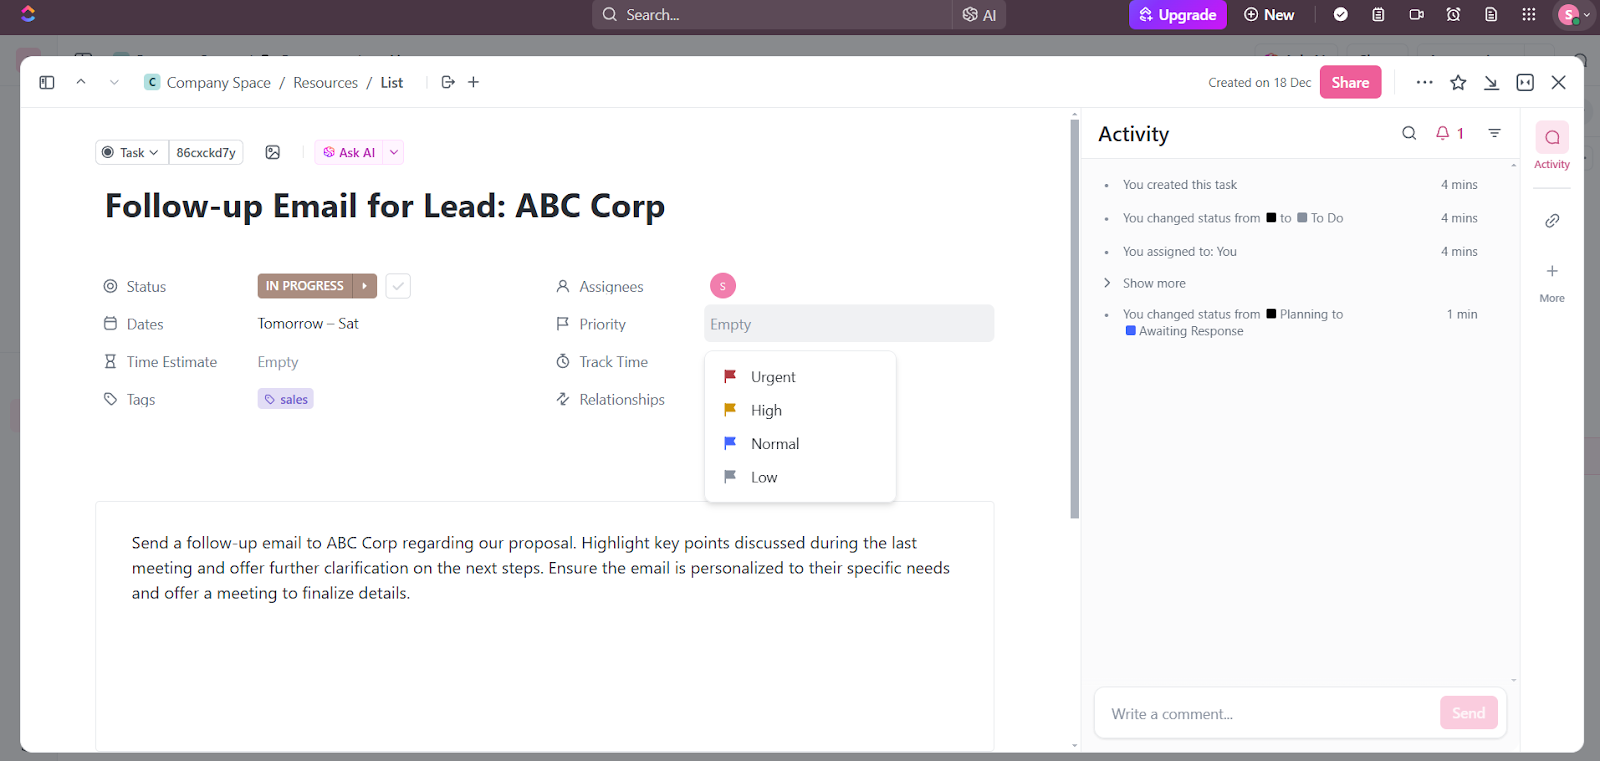
Task: Go to next task with down arrow
Action: pyautogui.click(x=114, y=82)
